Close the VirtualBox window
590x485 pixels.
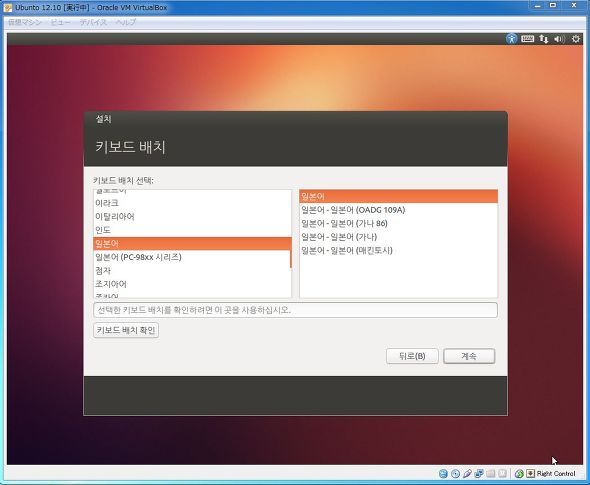(574, 6)
